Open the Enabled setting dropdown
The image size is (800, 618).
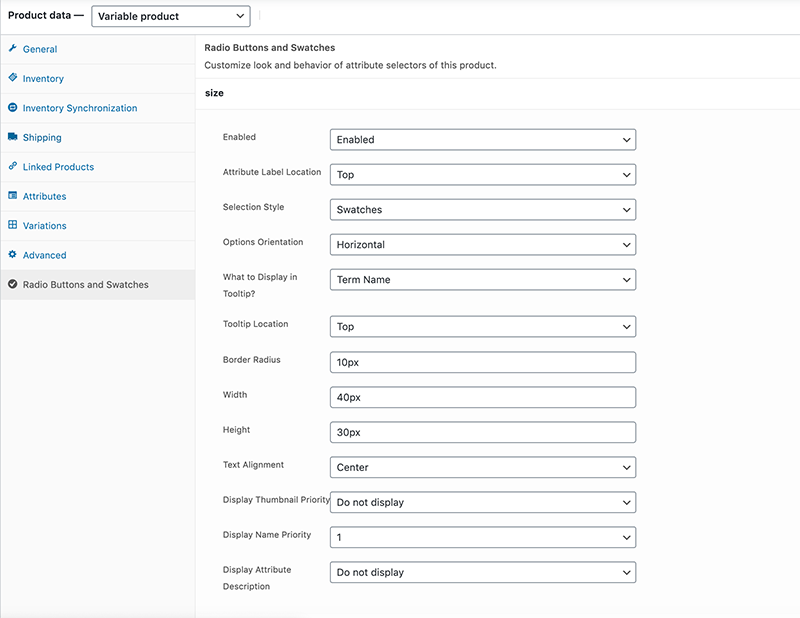[483, 139]
